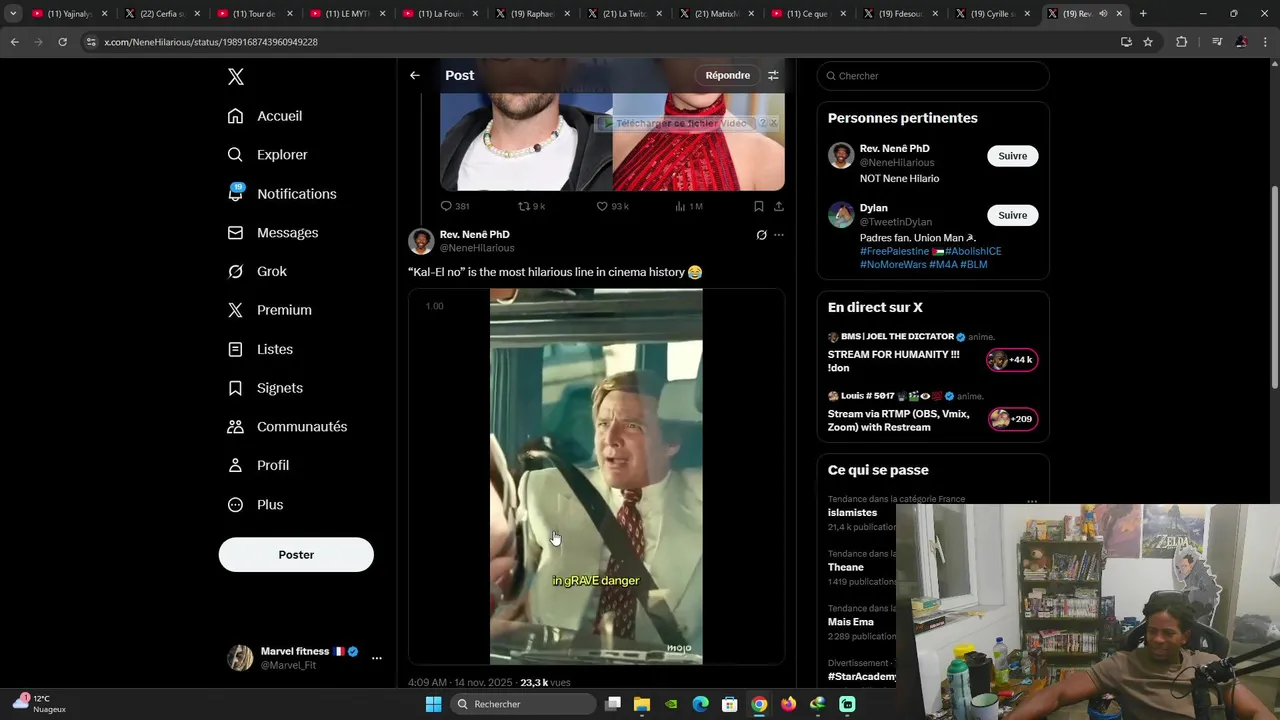1280x720 pixels.
Task: Open Grok in the sidebar
Action: (x=257, y=272)
